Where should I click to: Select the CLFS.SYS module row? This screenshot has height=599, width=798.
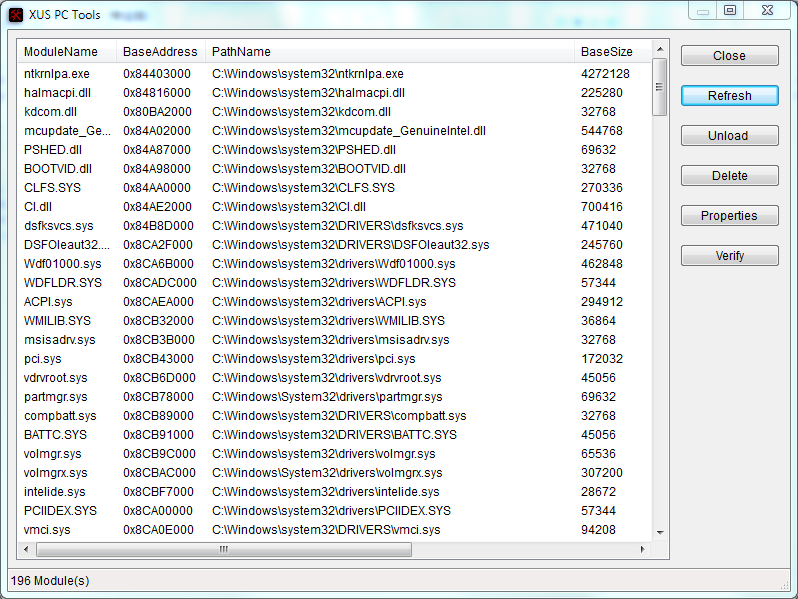(334, 188)
